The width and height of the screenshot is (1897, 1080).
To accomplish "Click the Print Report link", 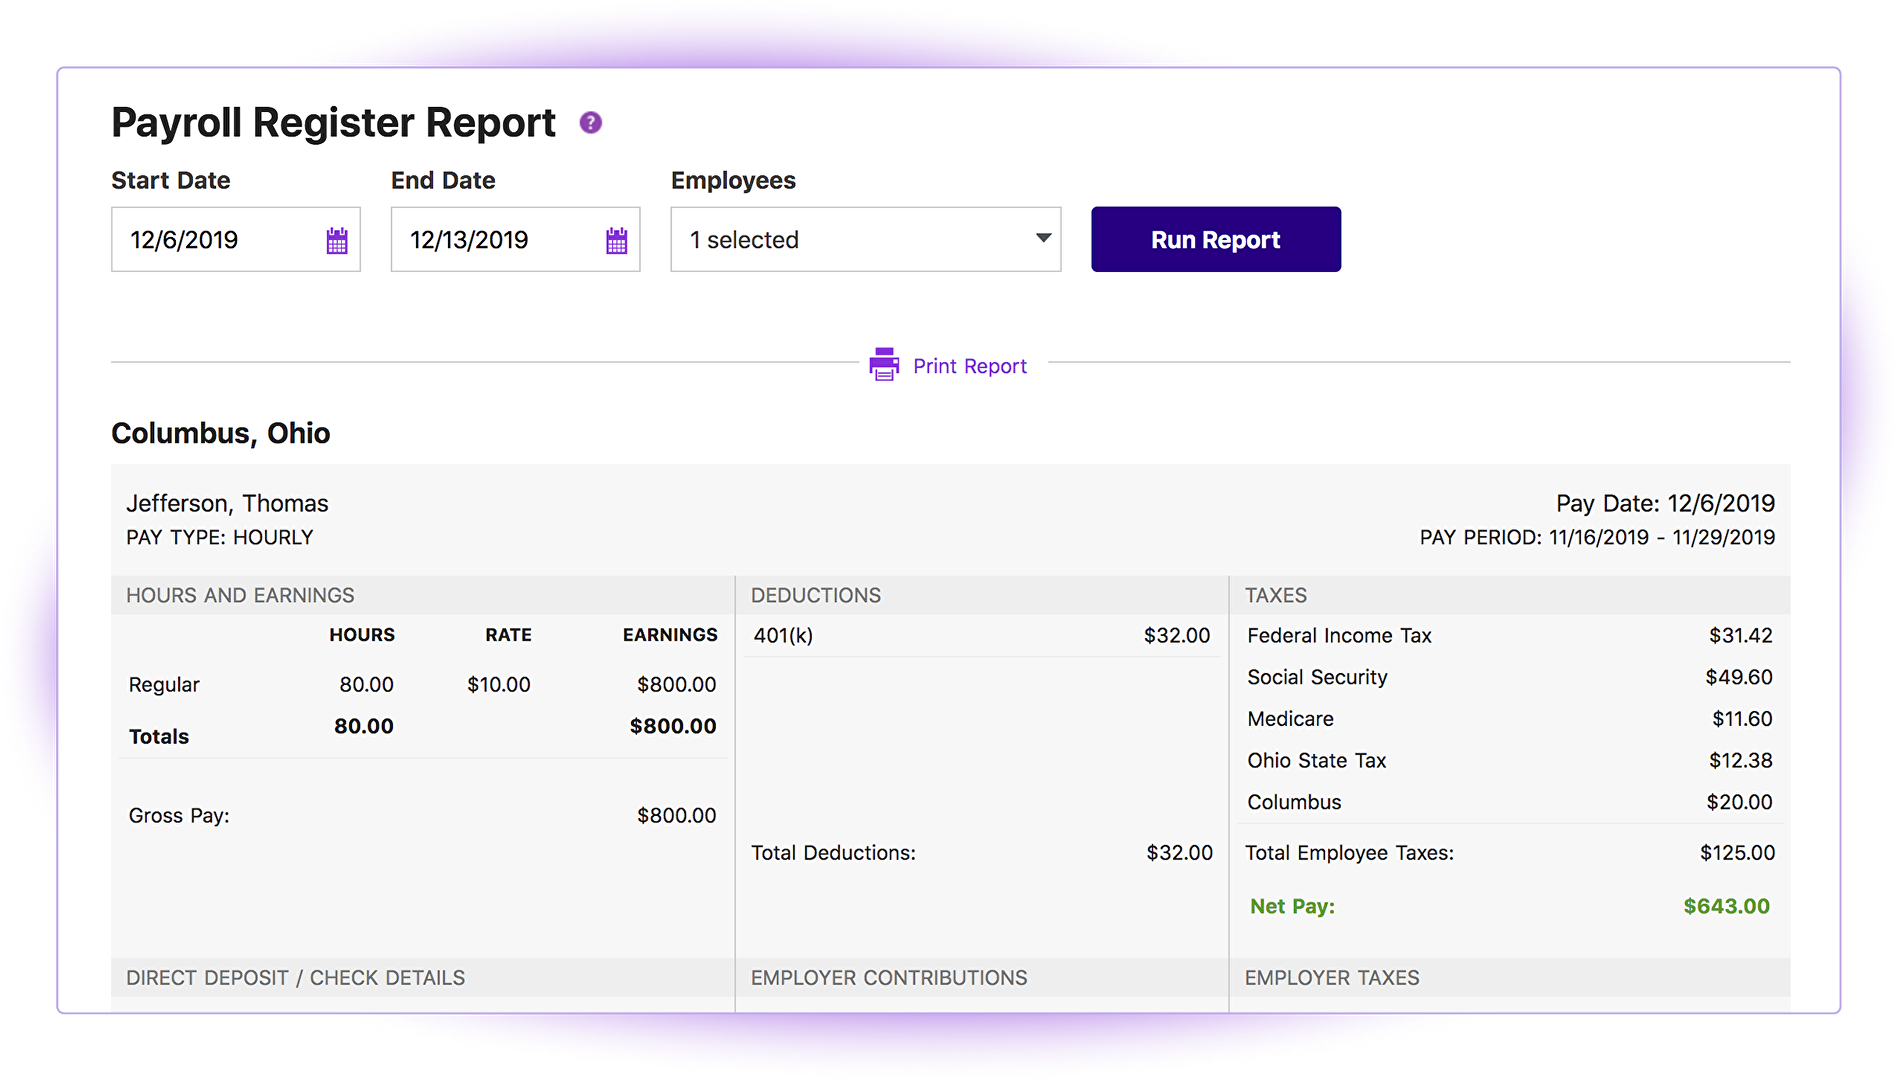I will (x=969, y=366).
